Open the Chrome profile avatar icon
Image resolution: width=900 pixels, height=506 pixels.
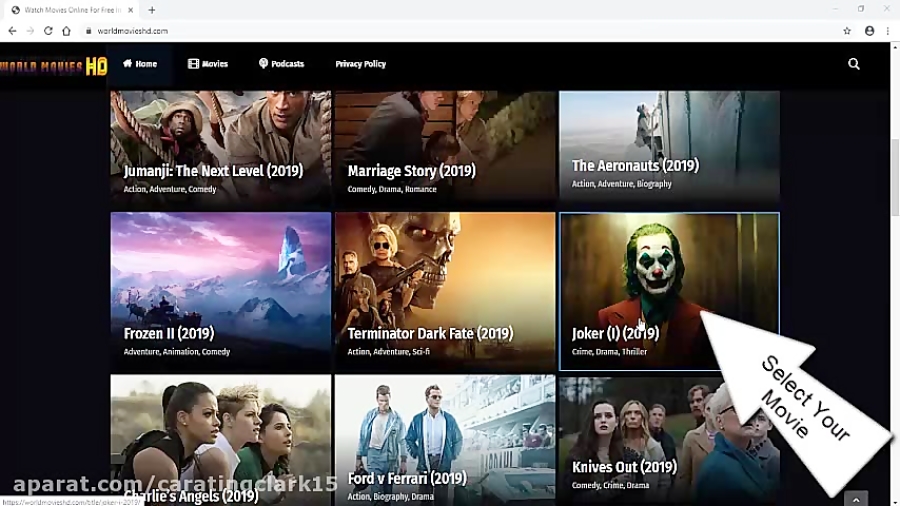point(870,31)
